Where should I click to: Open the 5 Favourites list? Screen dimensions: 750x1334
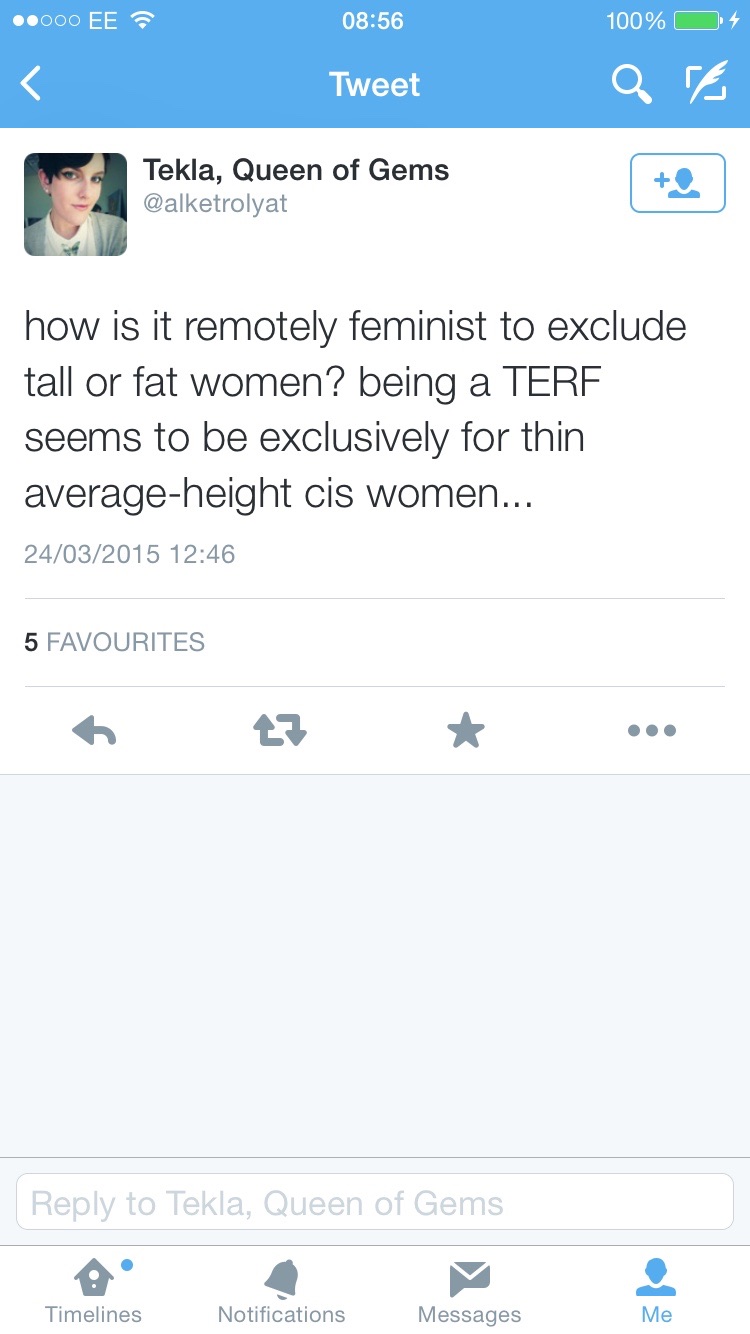click(114, 642)
